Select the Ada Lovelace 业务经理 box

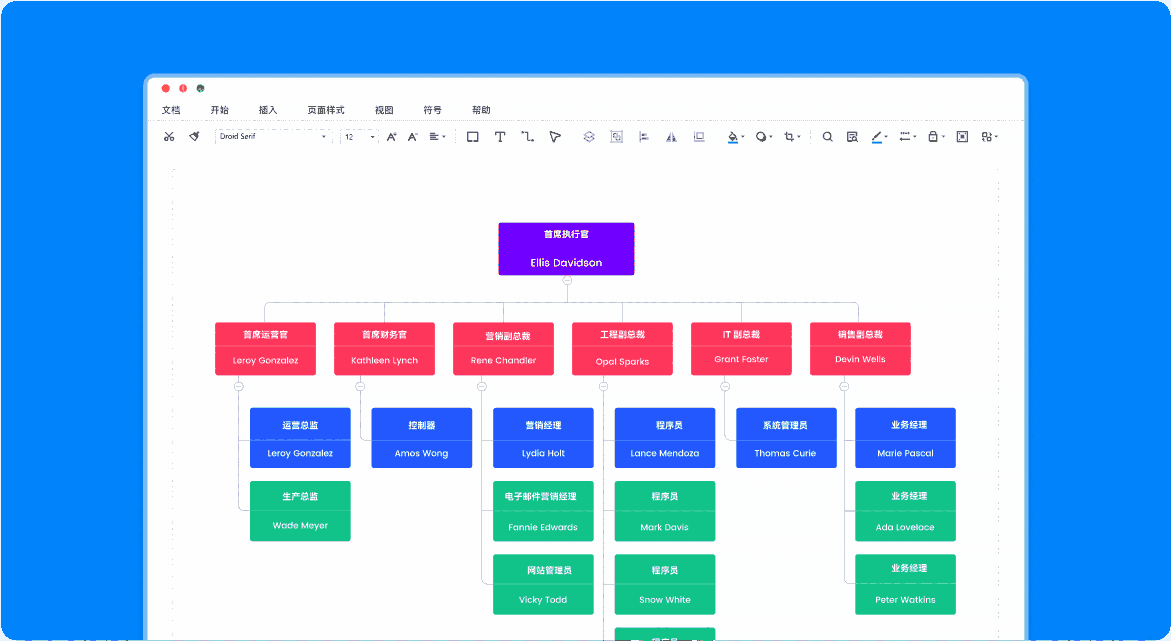(905, 511)
